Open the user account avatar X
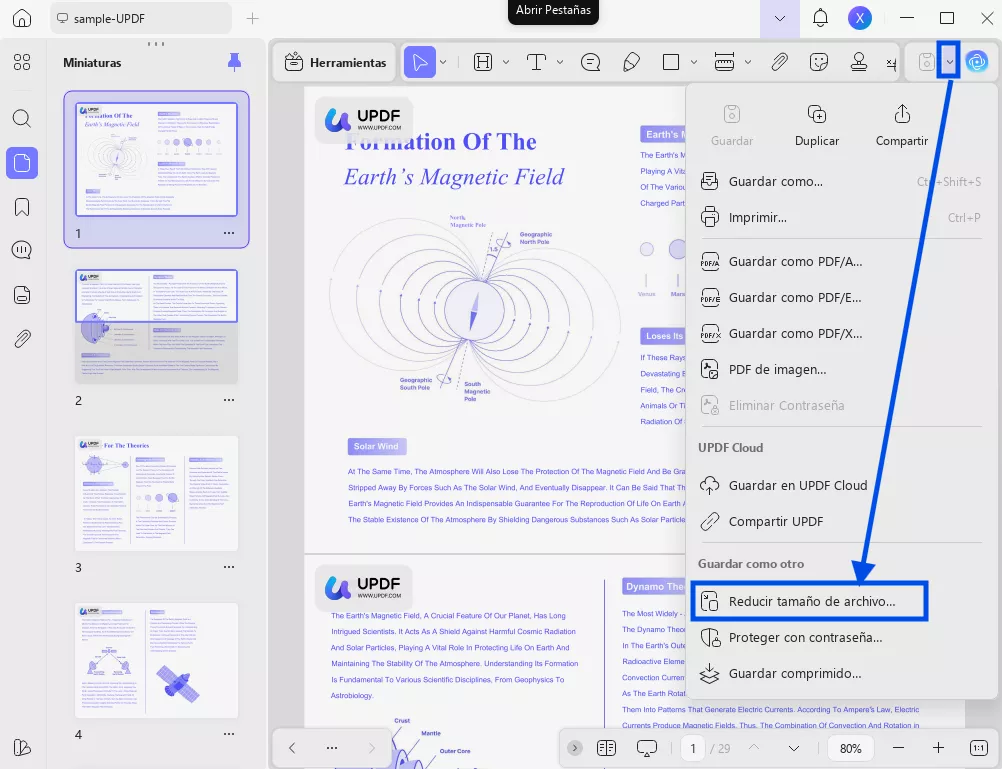The height and width of the screenshot is (769, 1002). (859, 19)
